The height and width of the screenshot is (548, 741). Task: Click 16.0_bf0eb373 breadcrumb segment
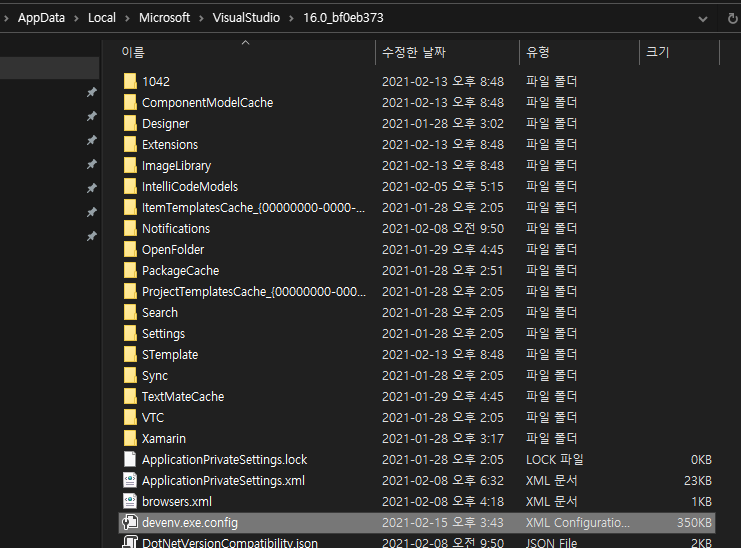point(343,18)
